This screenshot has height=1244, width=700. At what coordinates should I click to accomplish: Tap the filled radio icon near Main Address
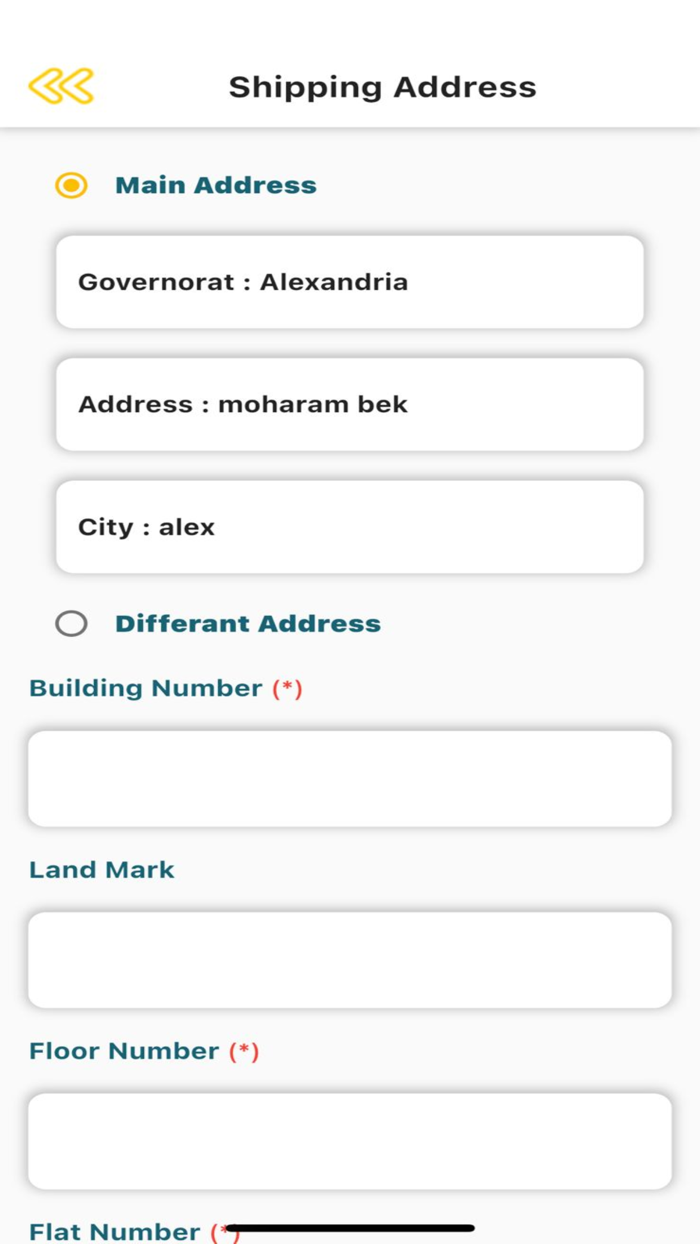tap(70, 185)
